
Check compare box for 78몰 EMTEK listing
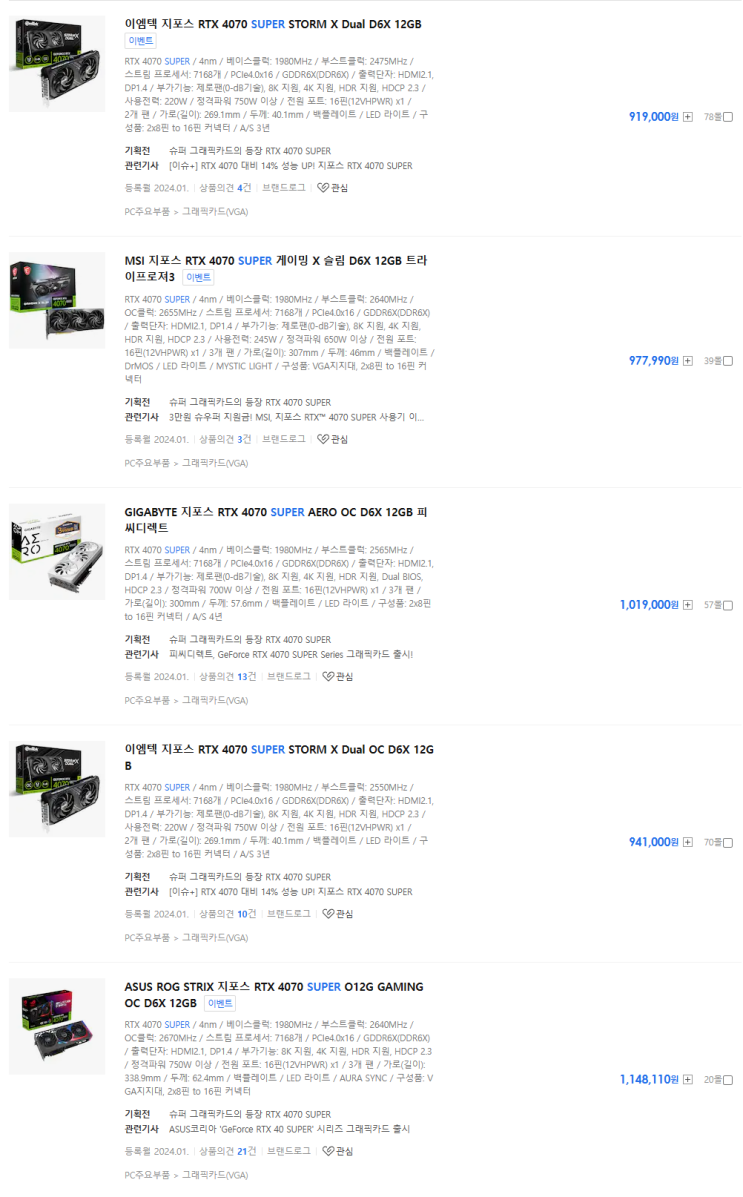728,118
